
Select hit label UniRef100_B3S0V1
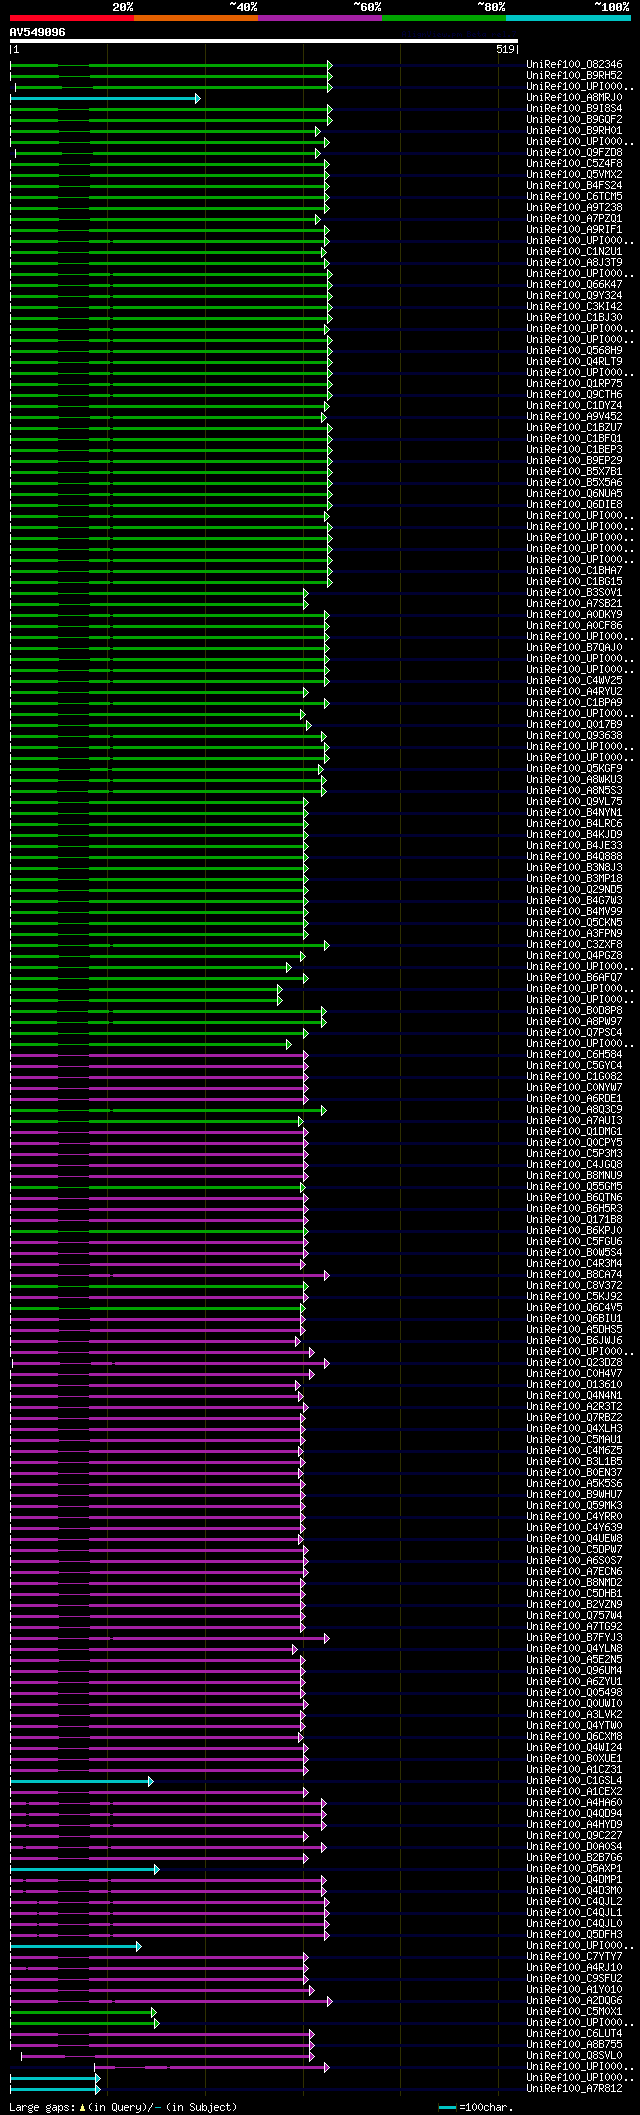pyautogui.click(x=574, y=593)
